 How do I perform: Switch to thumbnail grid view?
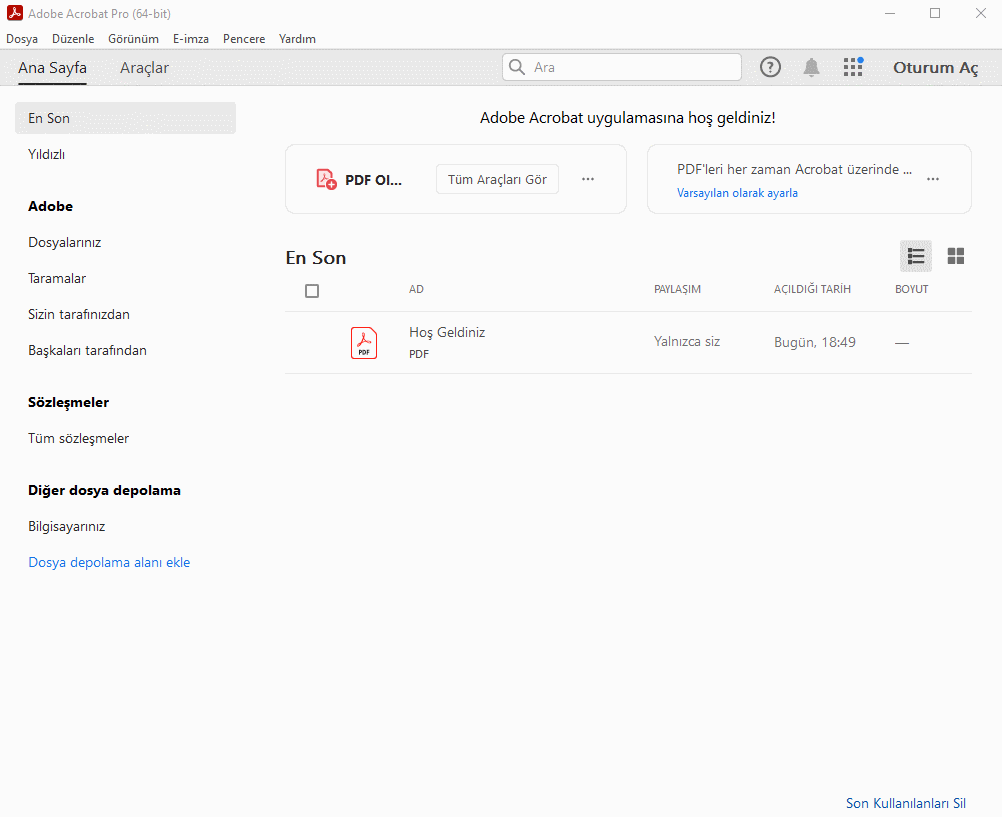point(955,256)
